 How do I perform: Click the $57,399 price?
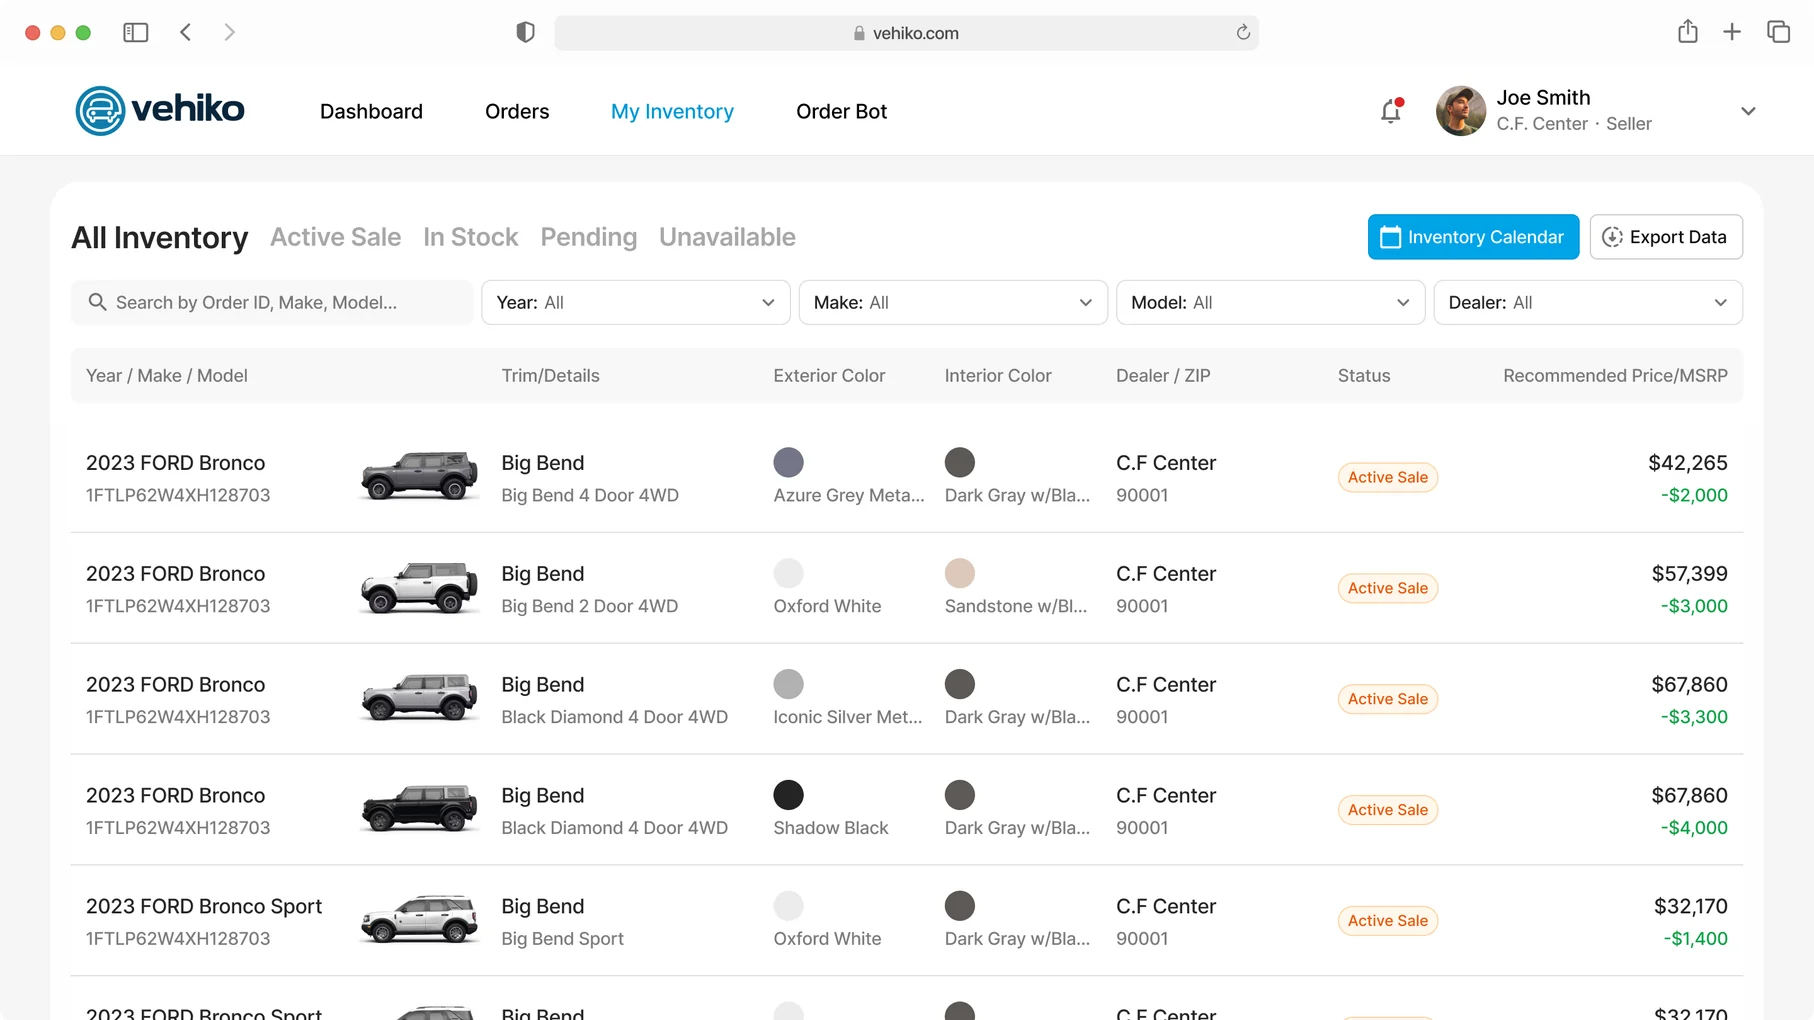click(1689, 574)
